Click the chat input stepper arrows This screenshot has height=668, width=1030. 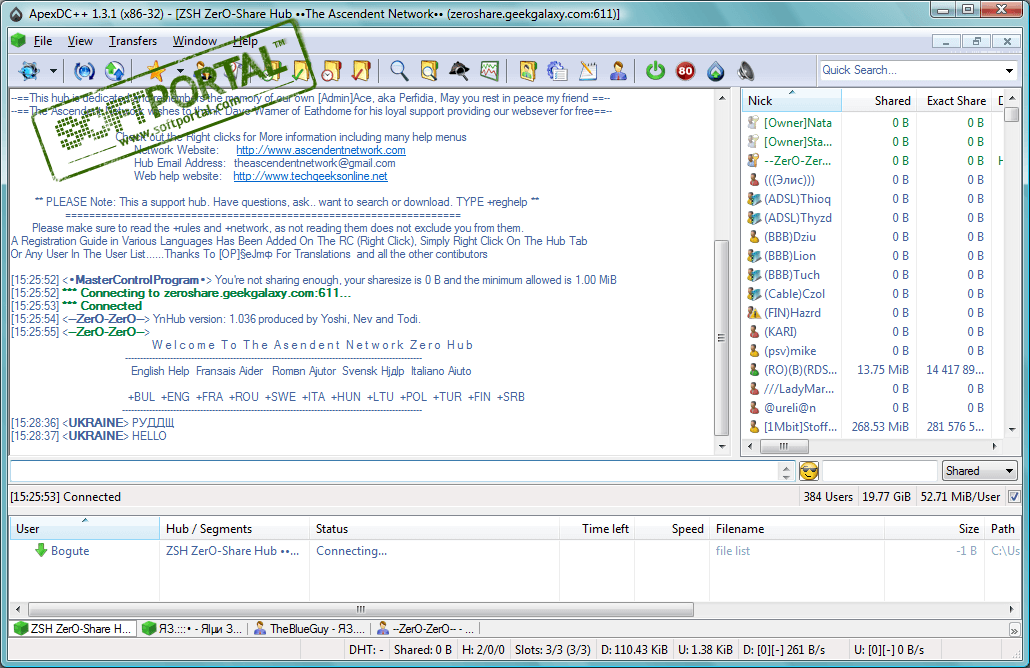[786, 471]
